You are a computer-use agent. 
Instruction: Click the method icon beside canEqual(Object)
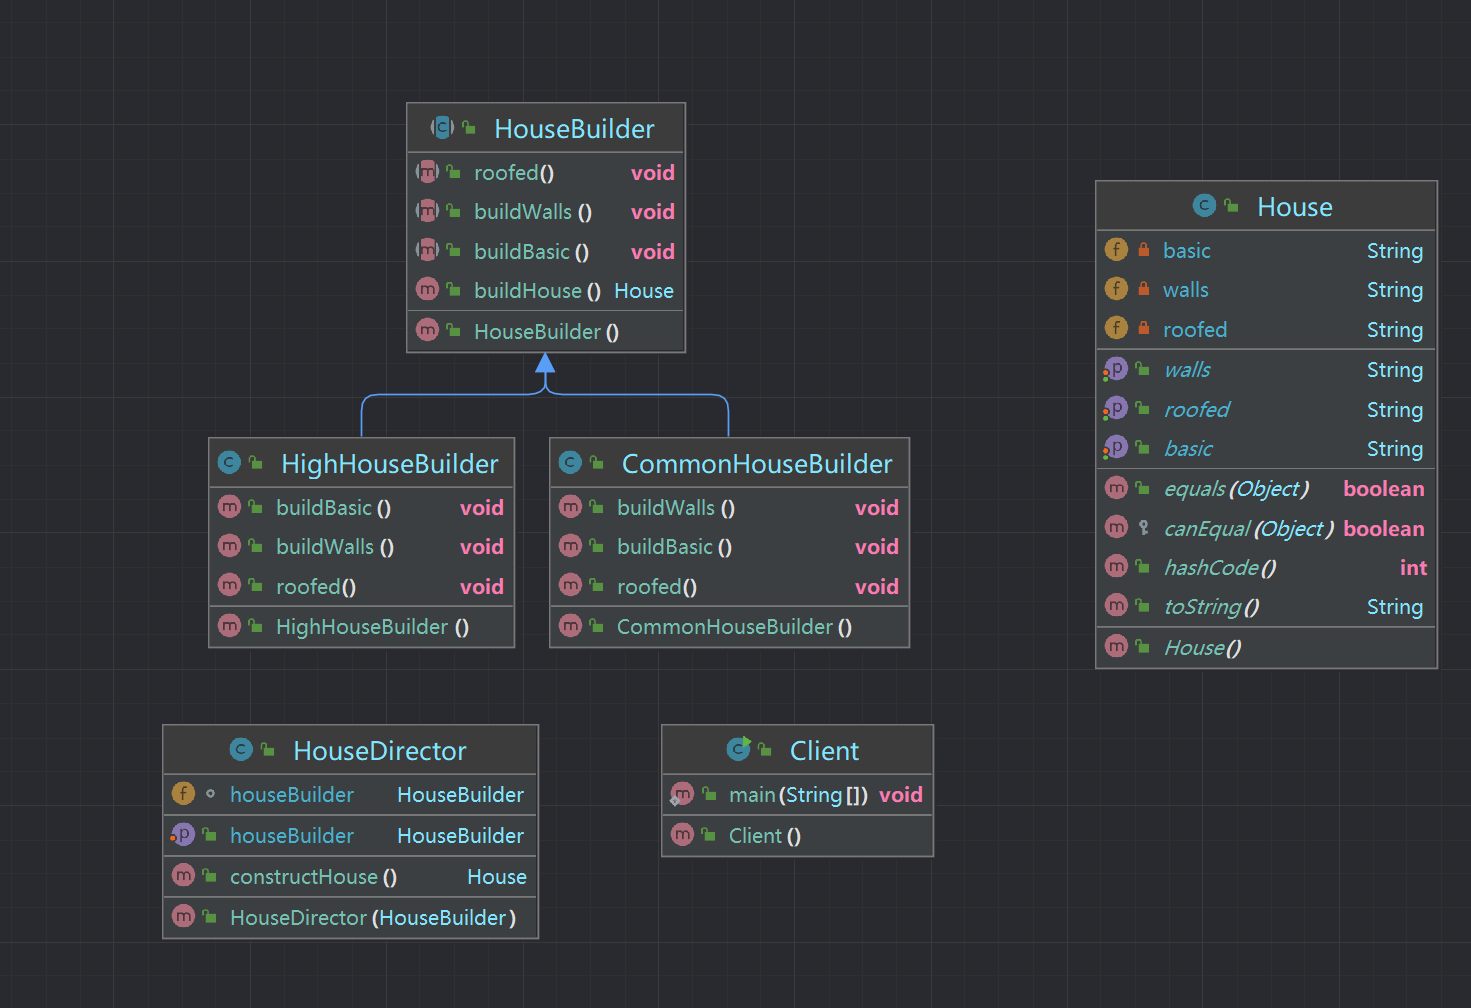pos(1116,527)
